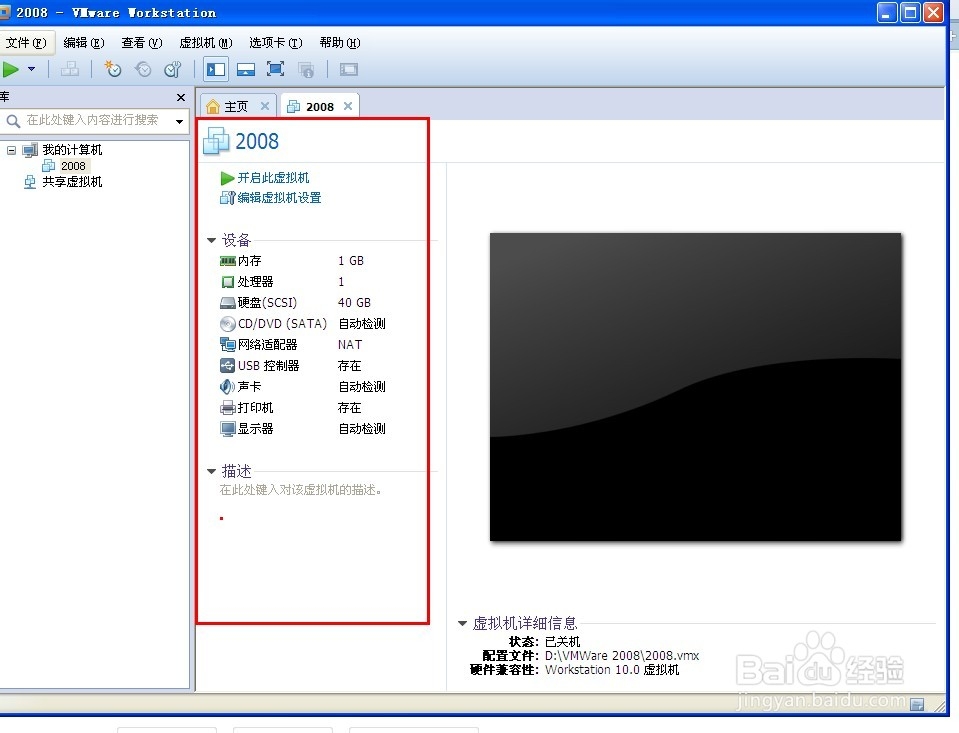Image resolution: width=959 pixels, height=733 pixels.
Task: Open the 选项卡(T) menu
Action: (276, 43)
